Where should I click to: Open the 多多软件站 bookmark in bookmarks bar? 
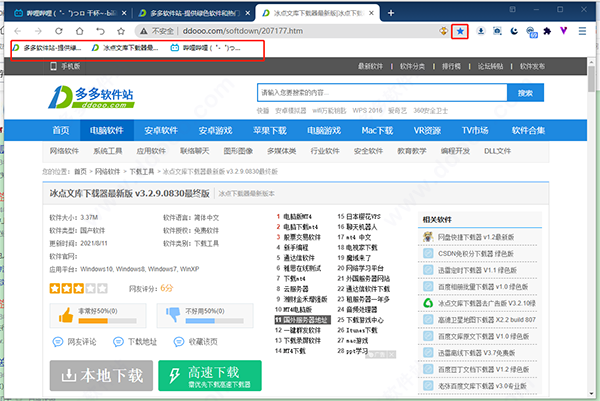point(47,48)
